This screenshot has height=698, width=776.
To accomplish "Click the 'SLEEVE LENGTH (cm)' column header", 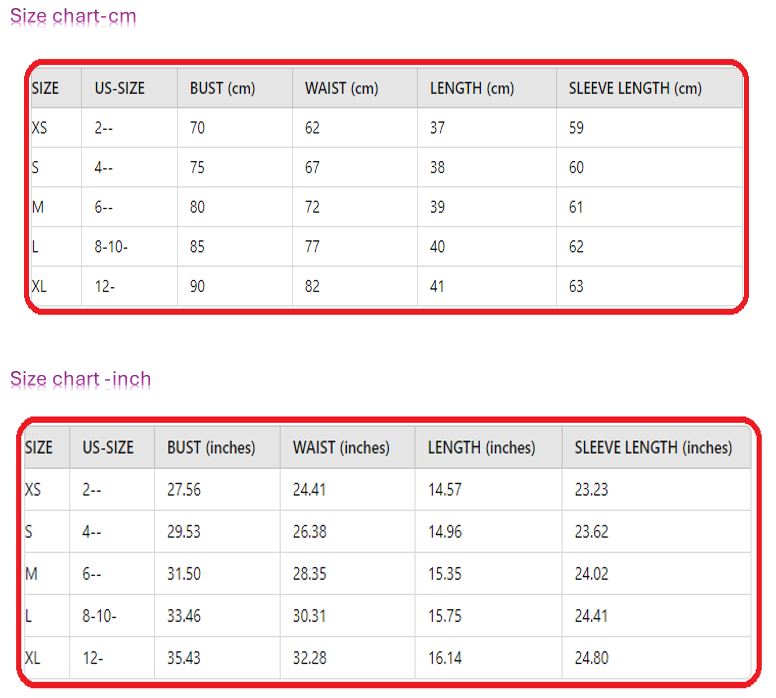I will (635, 88).
